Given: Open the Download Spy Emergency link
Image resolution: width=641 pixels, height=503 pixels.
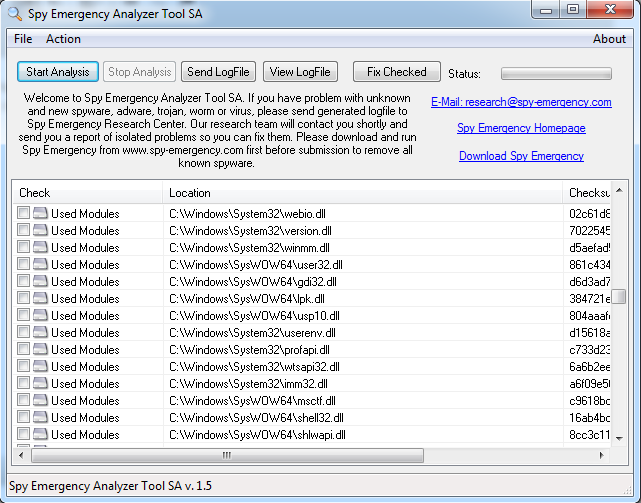Looking at the screenshot, I should coord(521,156).
